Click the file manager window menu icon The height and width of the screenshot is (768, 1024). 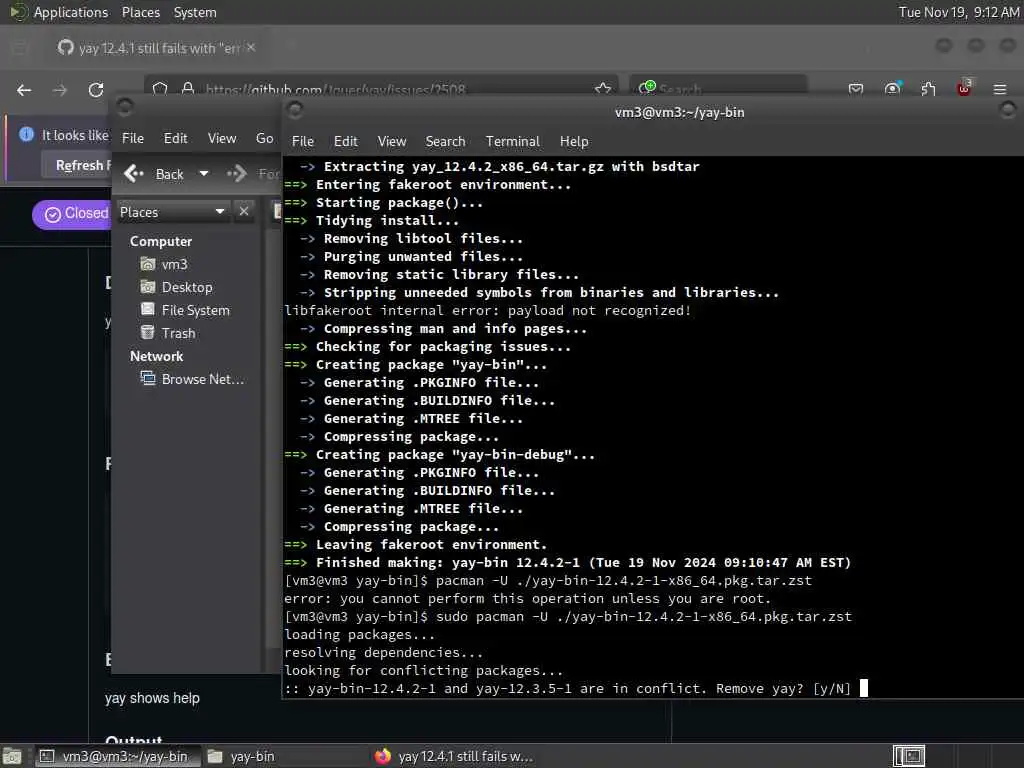(x=125, y=106)
